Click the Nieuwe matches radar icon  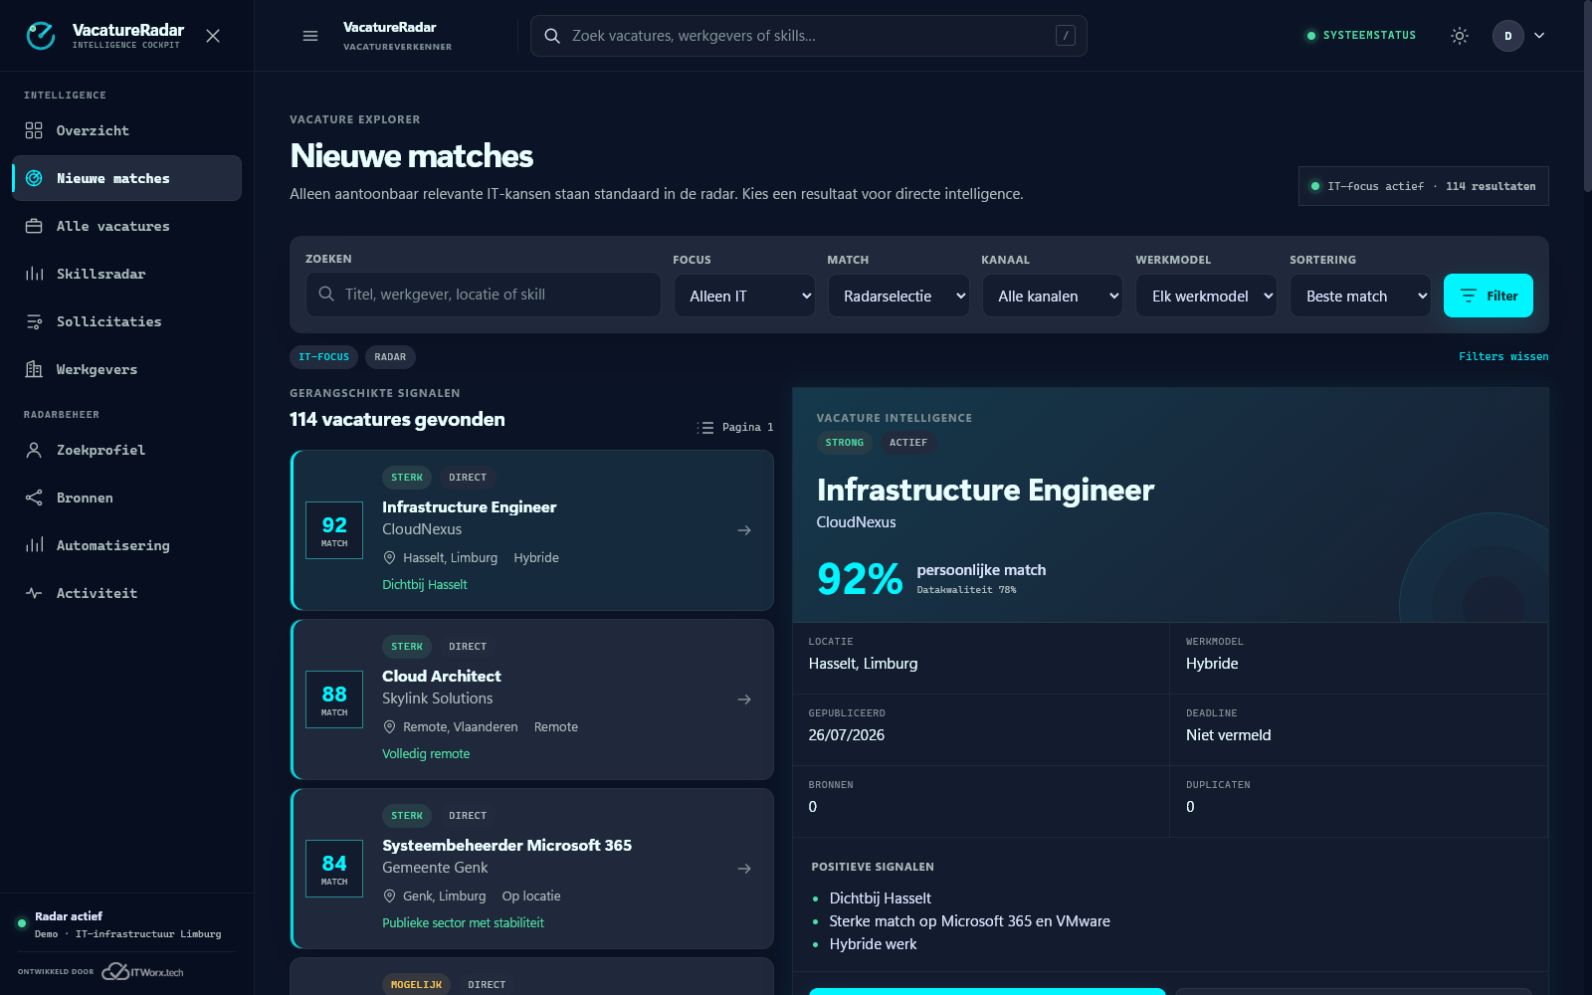(34, 179)
